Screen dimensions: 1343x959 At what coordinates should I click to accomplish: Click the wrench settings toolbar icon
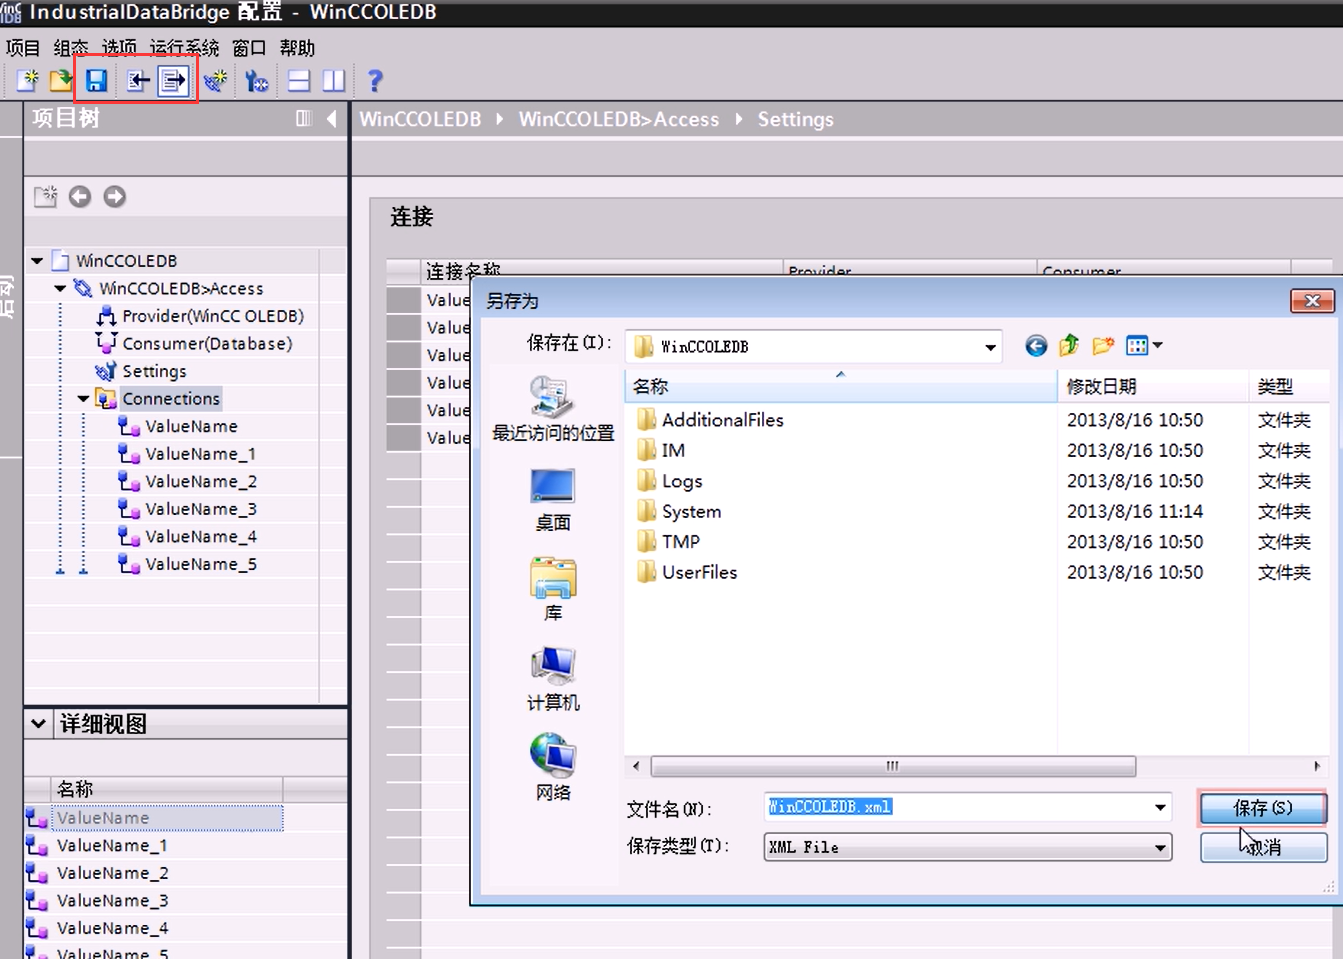(257, 81)
